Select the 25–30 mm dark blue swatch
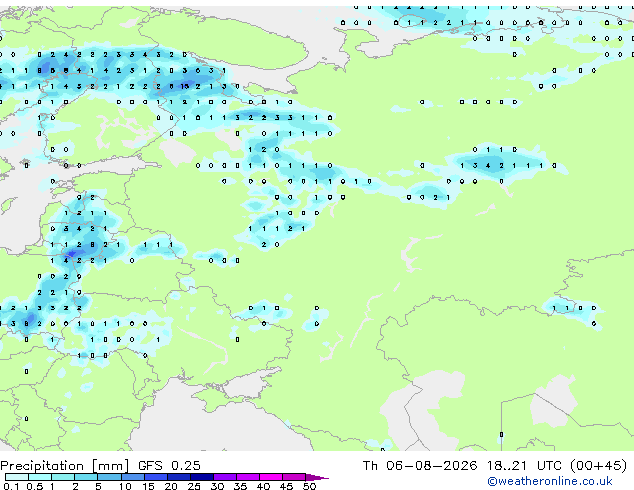 point(201,477)
